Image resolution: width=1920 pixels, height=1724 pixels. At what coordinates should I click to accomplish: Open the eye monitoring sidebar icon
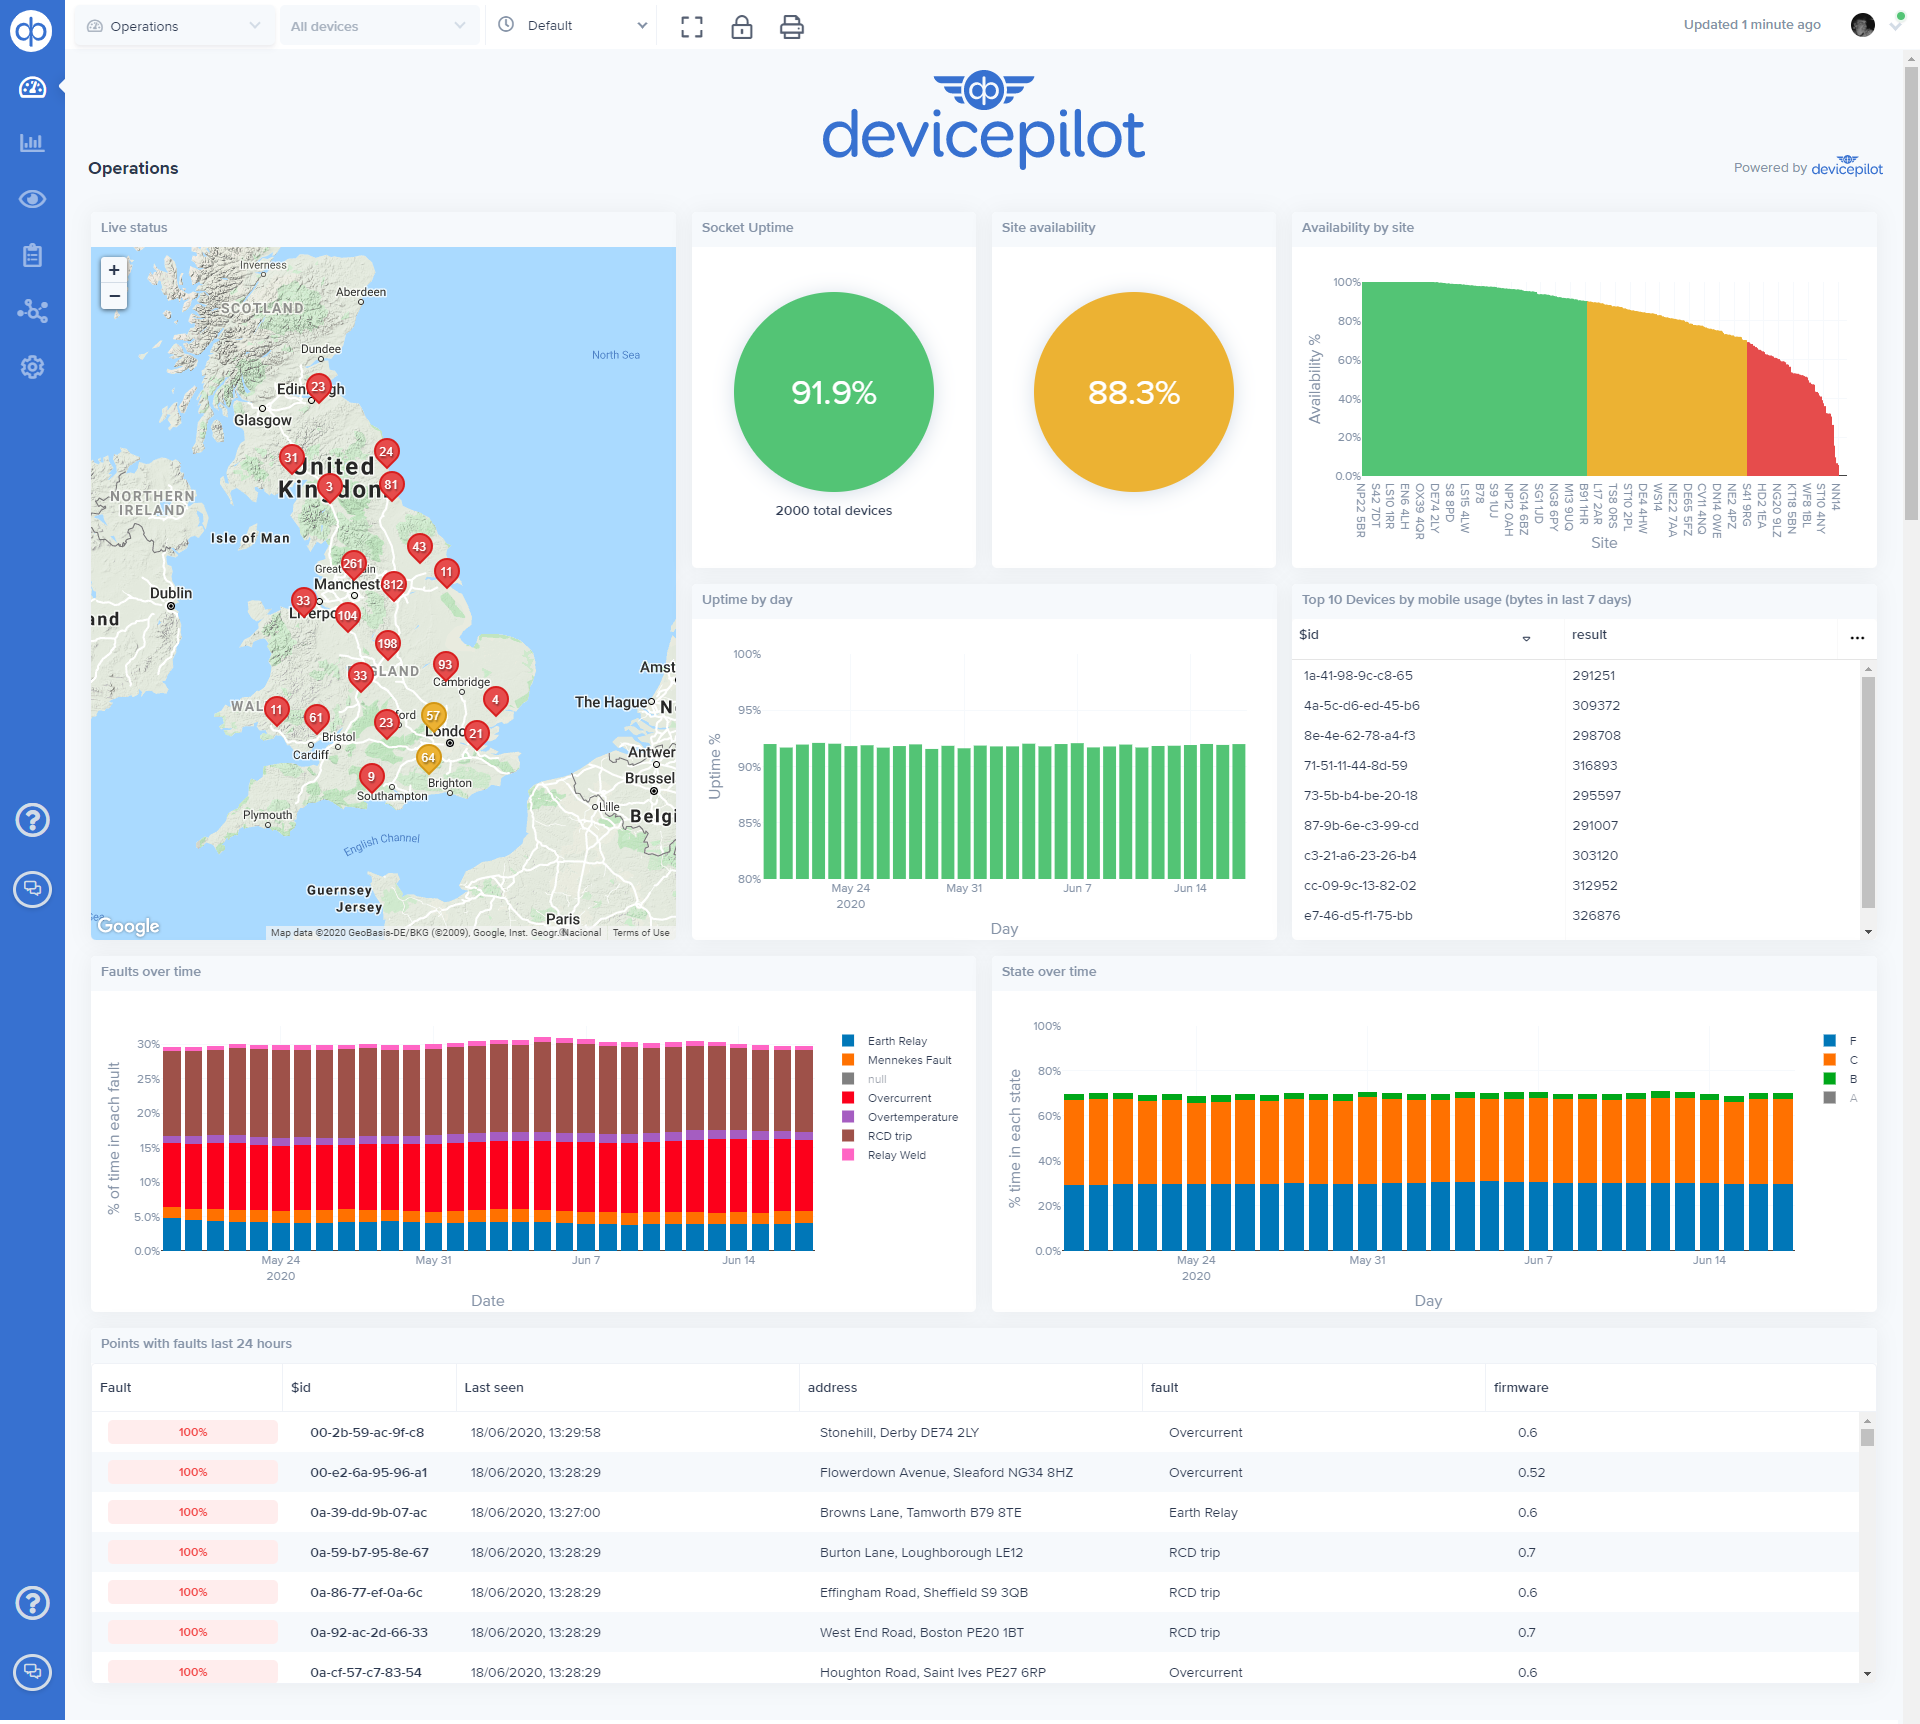click(32, 199)
